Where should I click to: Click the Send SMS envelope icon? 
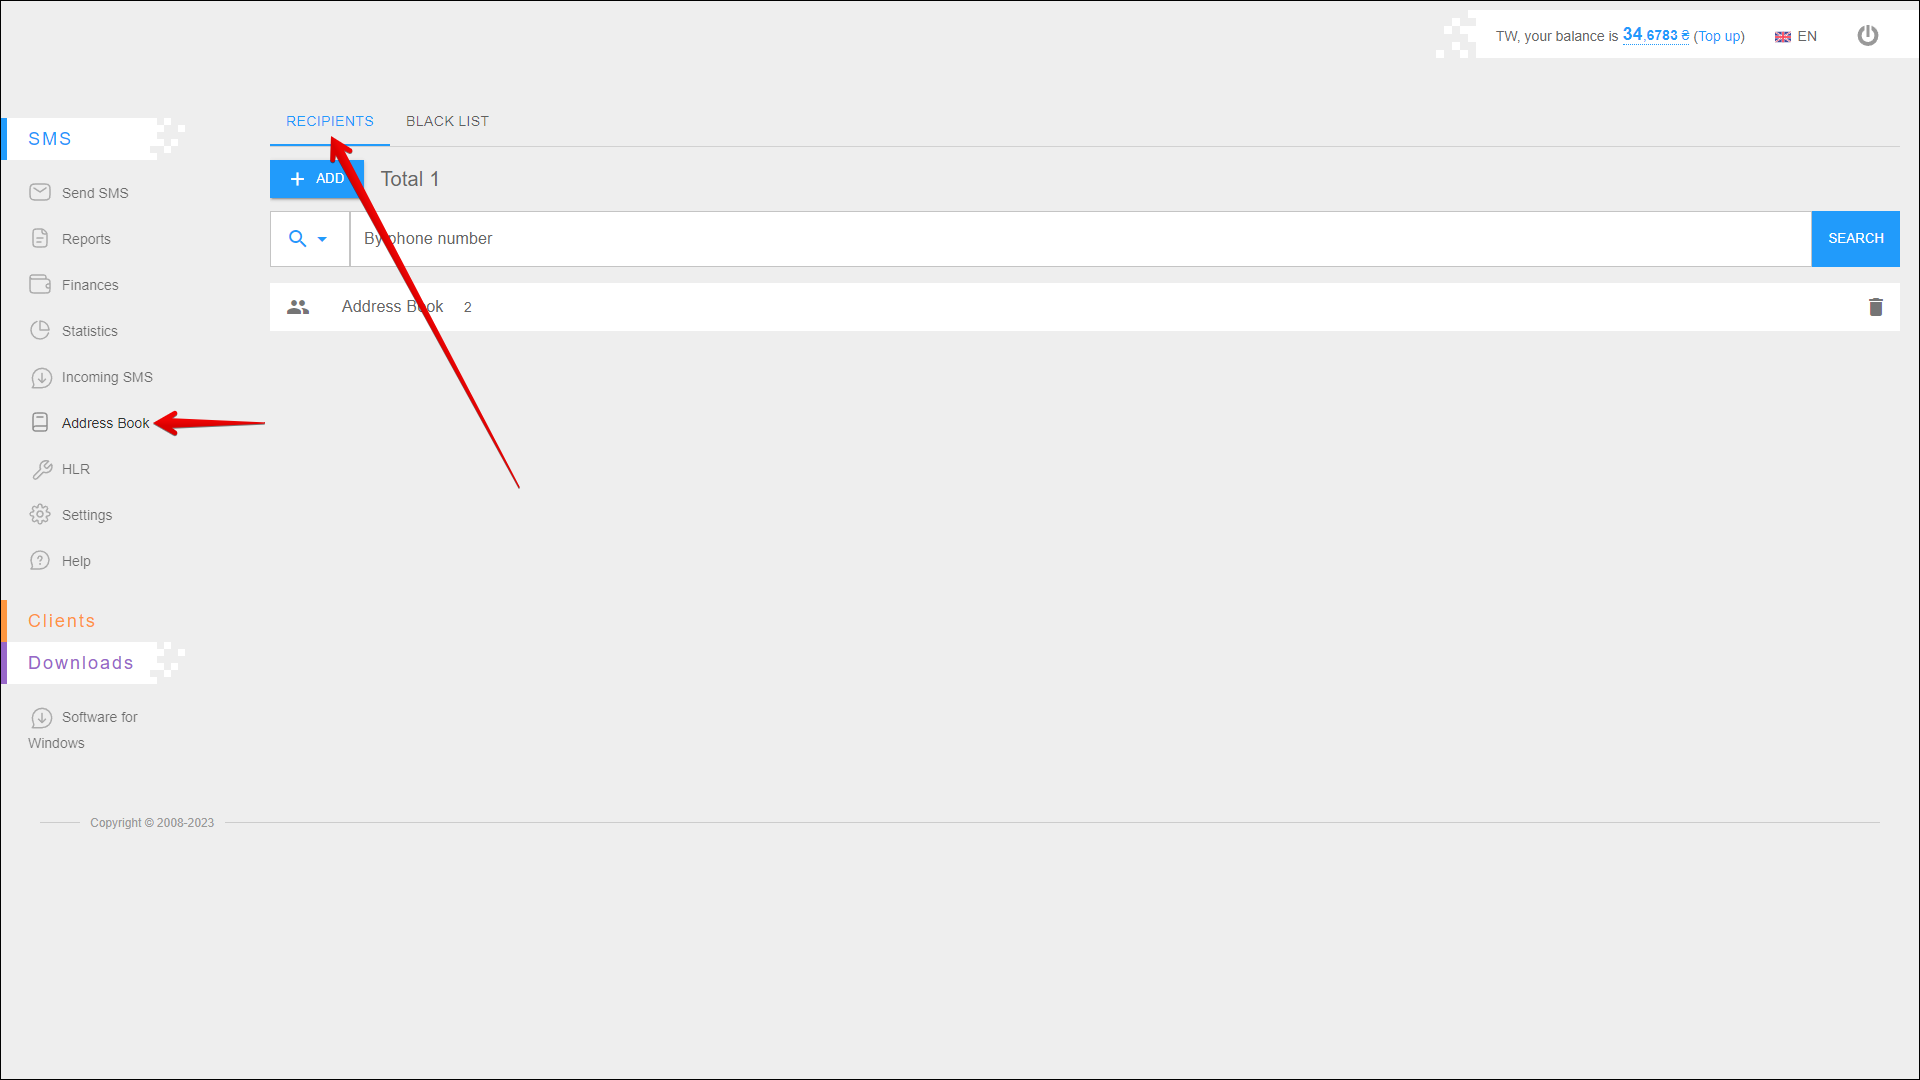(x=40, y=192)
